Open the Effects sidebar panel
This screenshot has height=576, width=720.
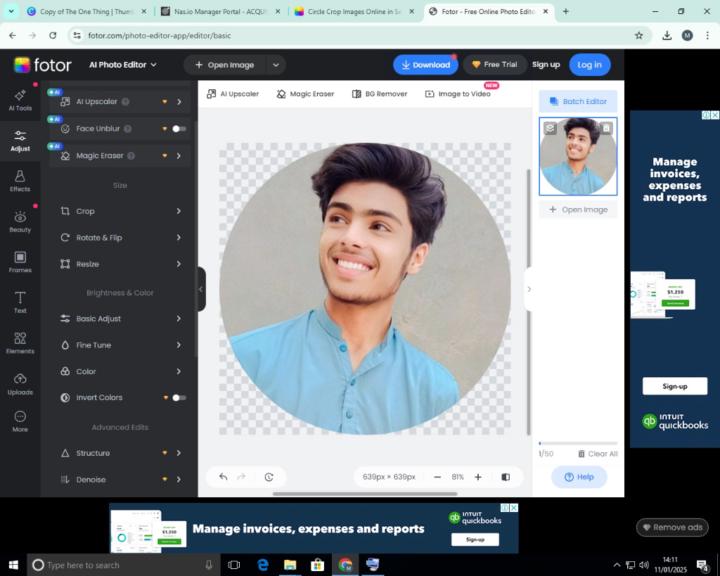(x=20, y=181)
